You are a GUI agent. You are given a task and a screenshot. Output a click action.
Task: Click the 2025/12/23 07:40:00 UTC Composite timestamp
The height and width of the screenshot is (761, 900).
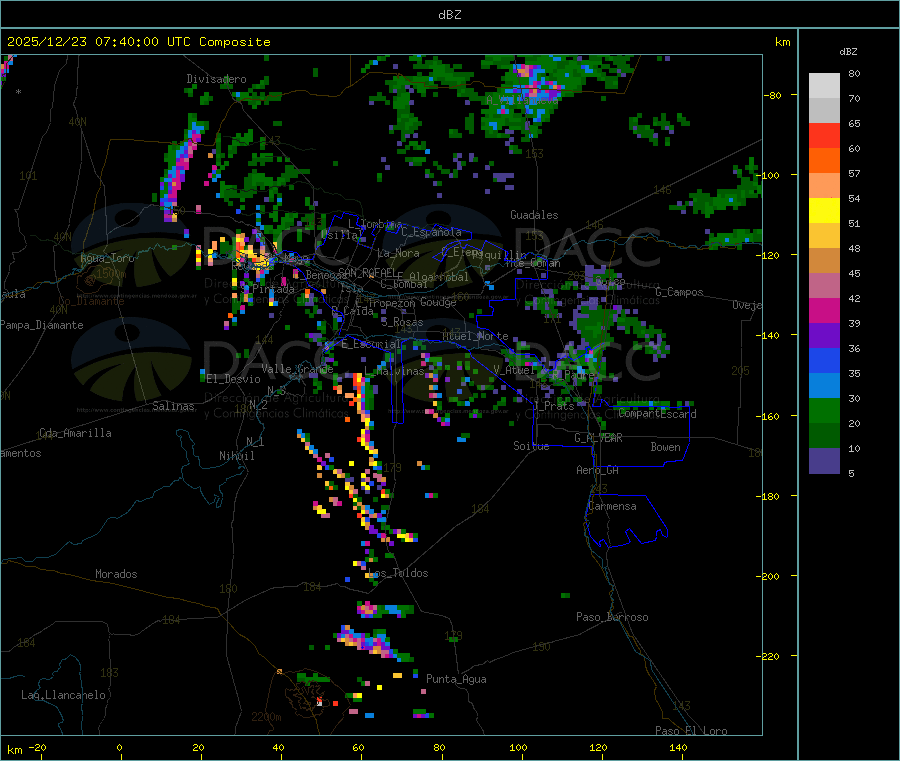pyautogui.click(x=138, y=42)
